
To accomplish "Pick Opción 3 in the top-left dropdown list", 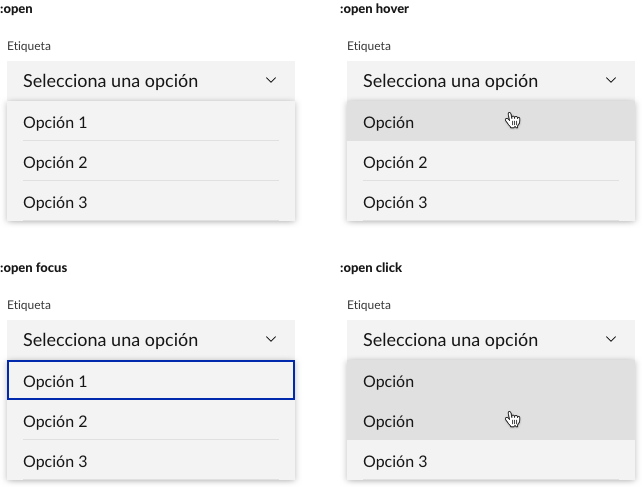I will pyautogui.click(x=55, y=202).
